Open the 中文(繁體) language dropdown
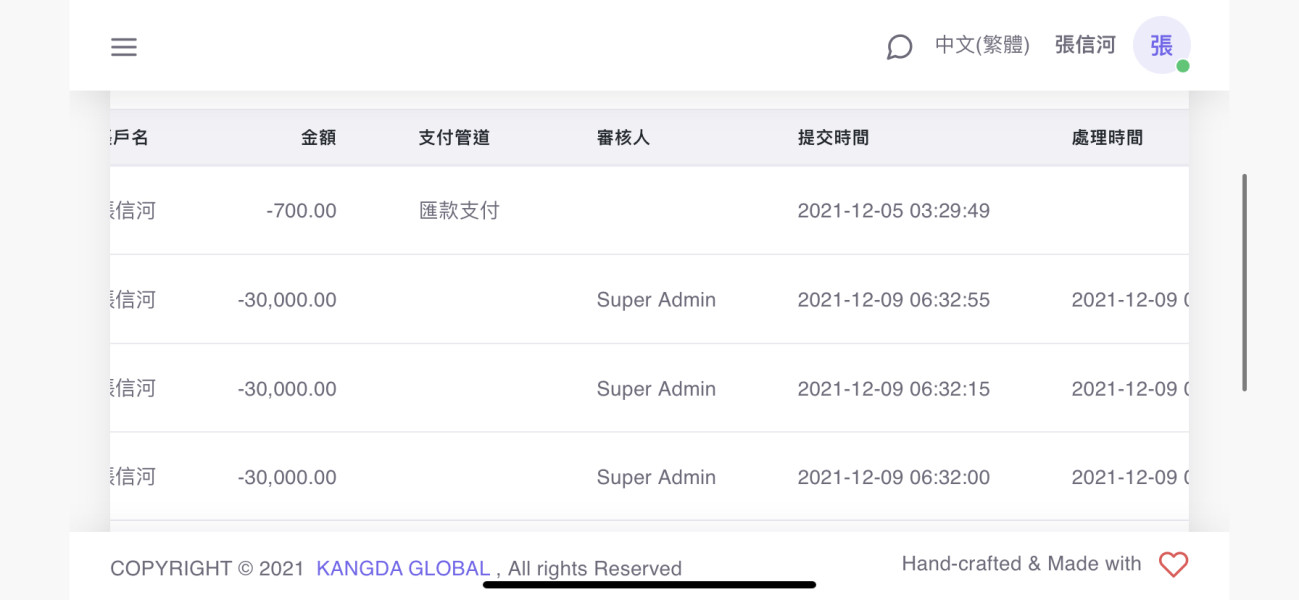This screenshot has width=1299, height=600. [x=981, y=45]
